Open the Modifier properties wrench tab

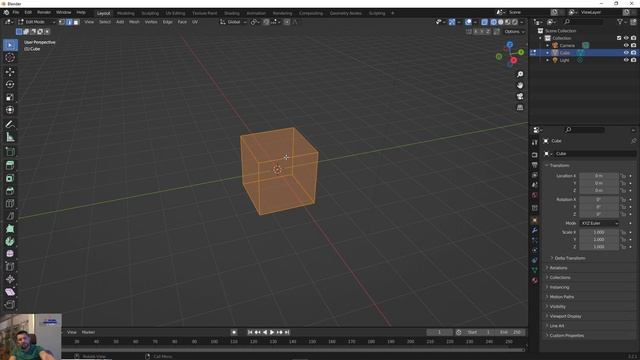535,230
